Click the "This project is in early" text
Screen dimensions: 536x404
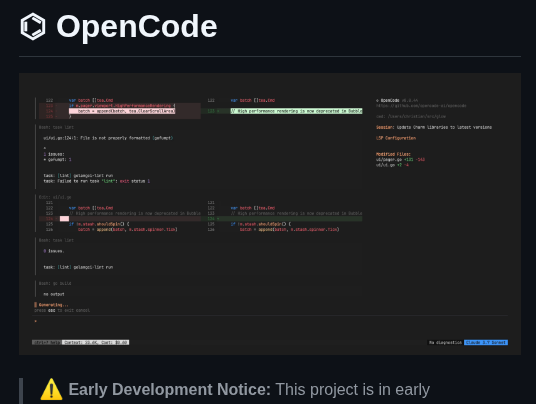tap(352, 390)
